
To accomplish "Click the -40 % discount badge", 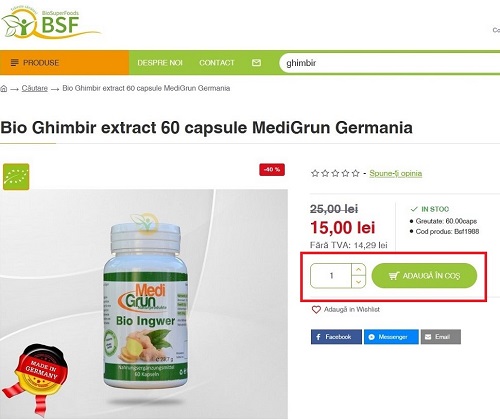I will tap(272, 170).
